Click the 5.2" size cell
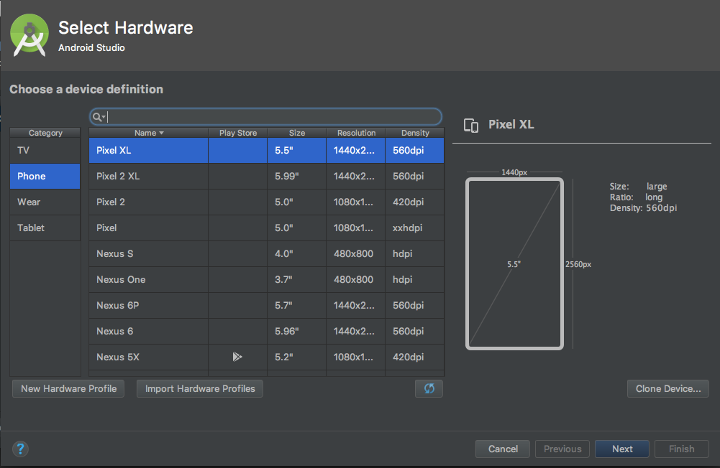The image size is (720, 468). (297, 357)
